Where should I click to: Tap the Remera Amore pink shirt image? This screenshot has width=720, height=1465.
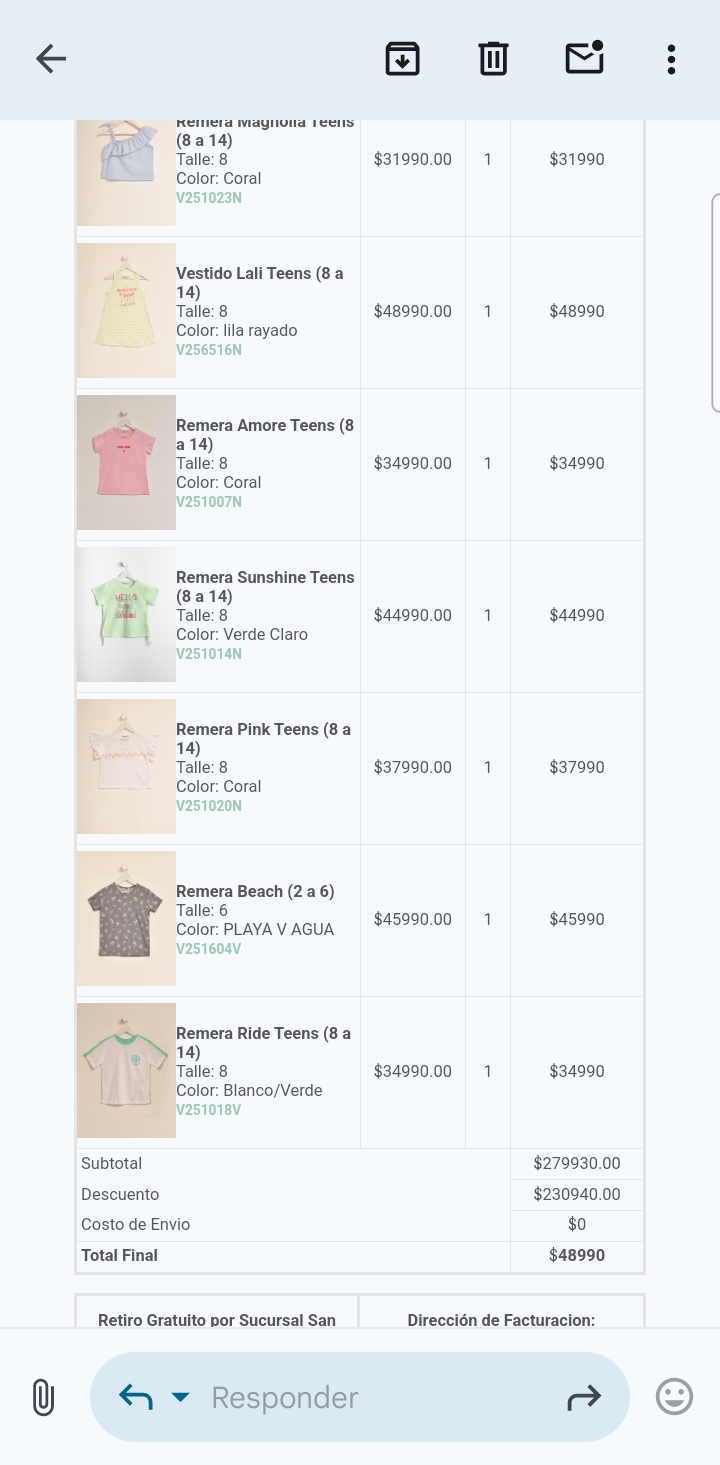coord(126,463)
